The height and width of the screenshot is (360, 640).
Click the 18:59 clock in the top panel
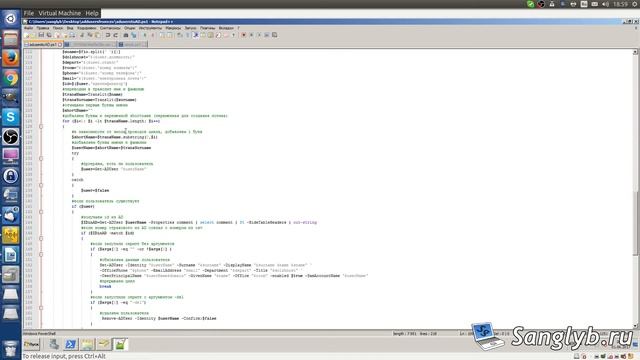tap(620, 4)
